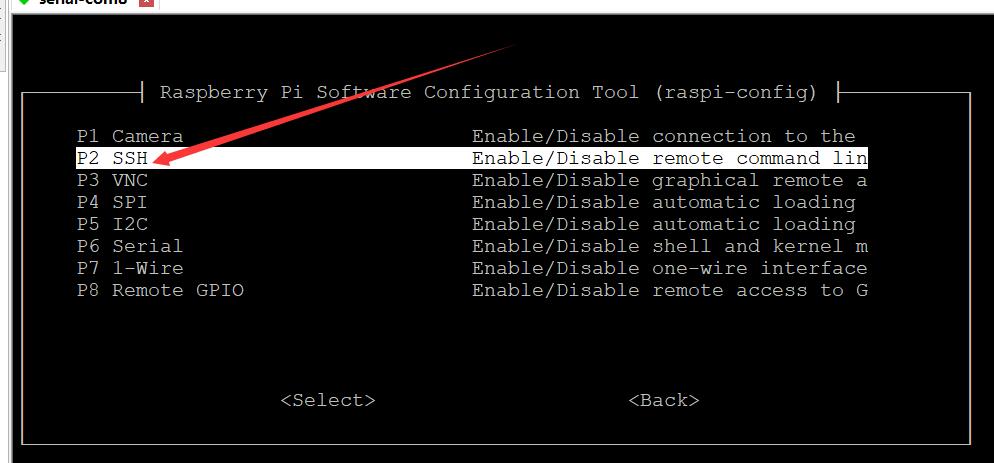Go back using the <Back> button
Viewport: 994px width, 463px height.
[x=664, y=401]
